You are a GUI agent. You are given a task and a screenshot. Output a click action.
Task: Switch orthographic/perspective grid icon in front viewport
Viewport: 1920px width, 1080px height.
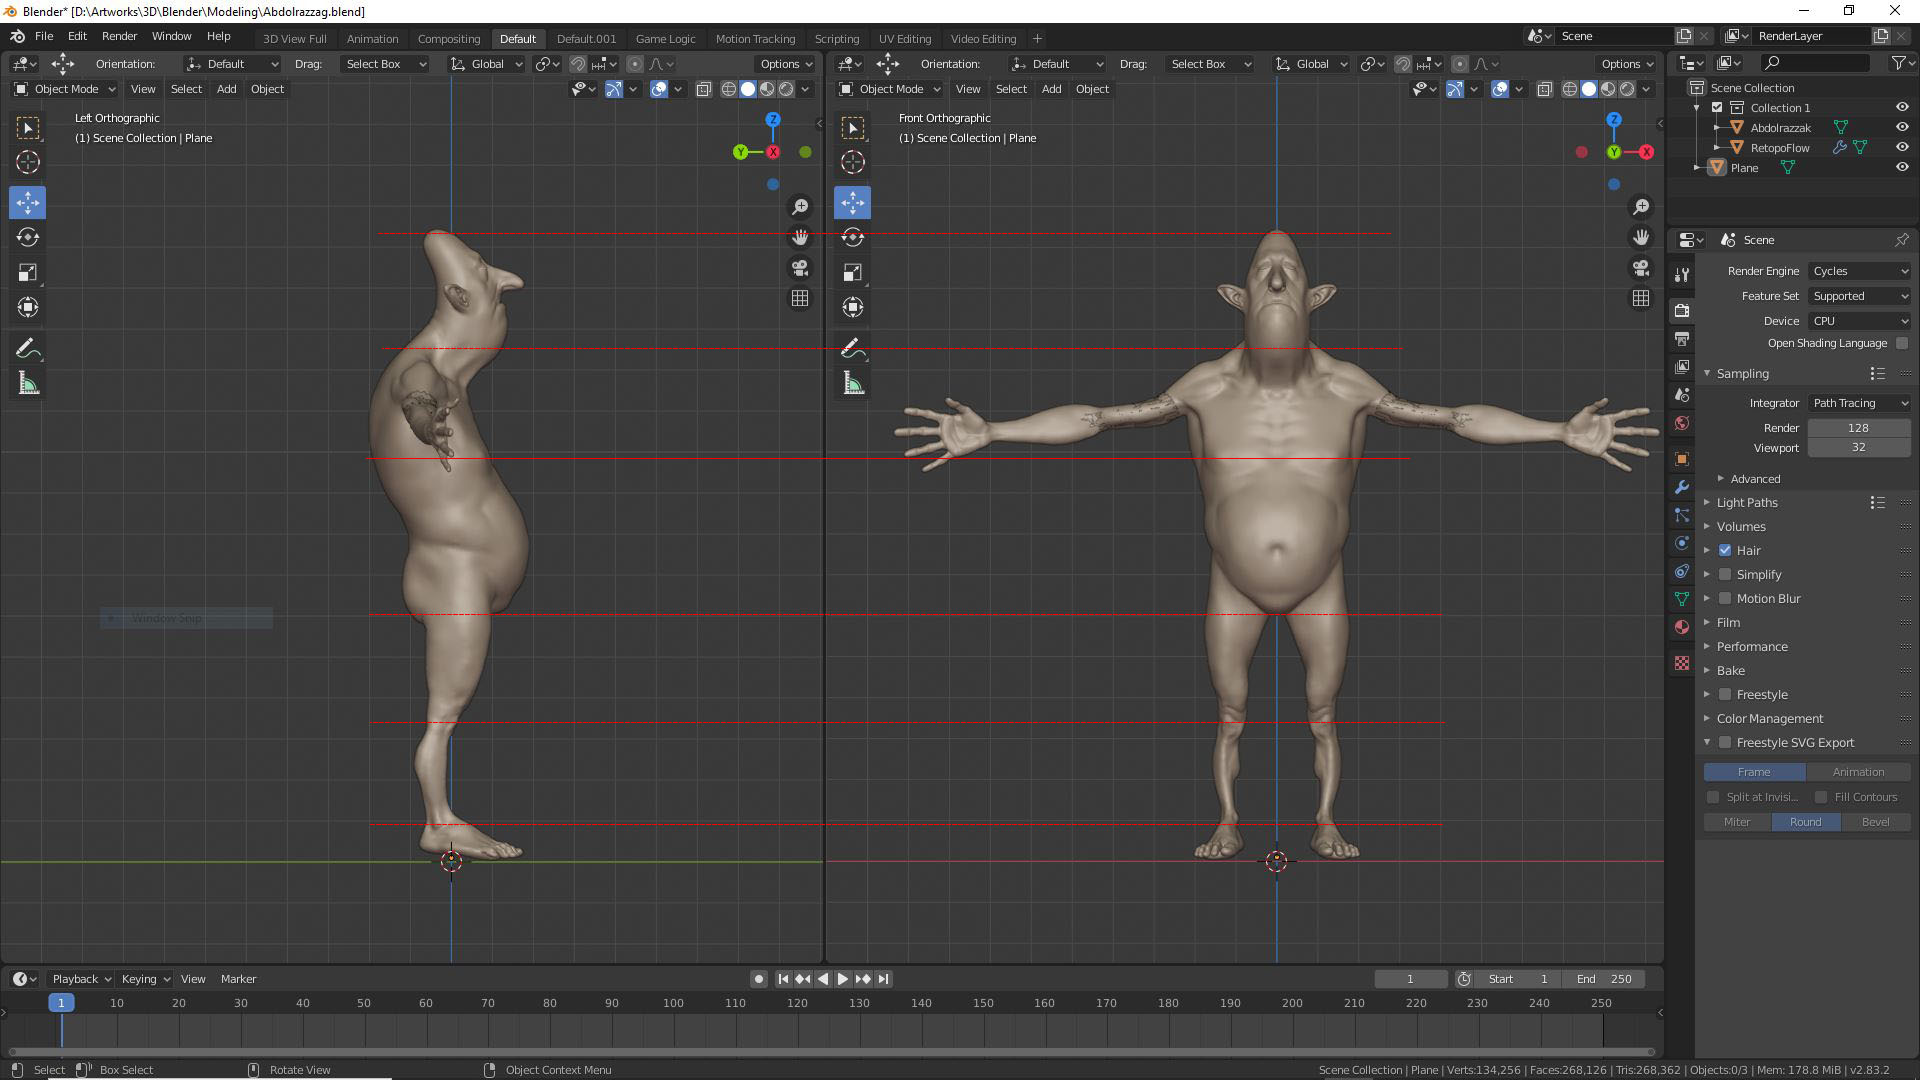coord(1641,299)
